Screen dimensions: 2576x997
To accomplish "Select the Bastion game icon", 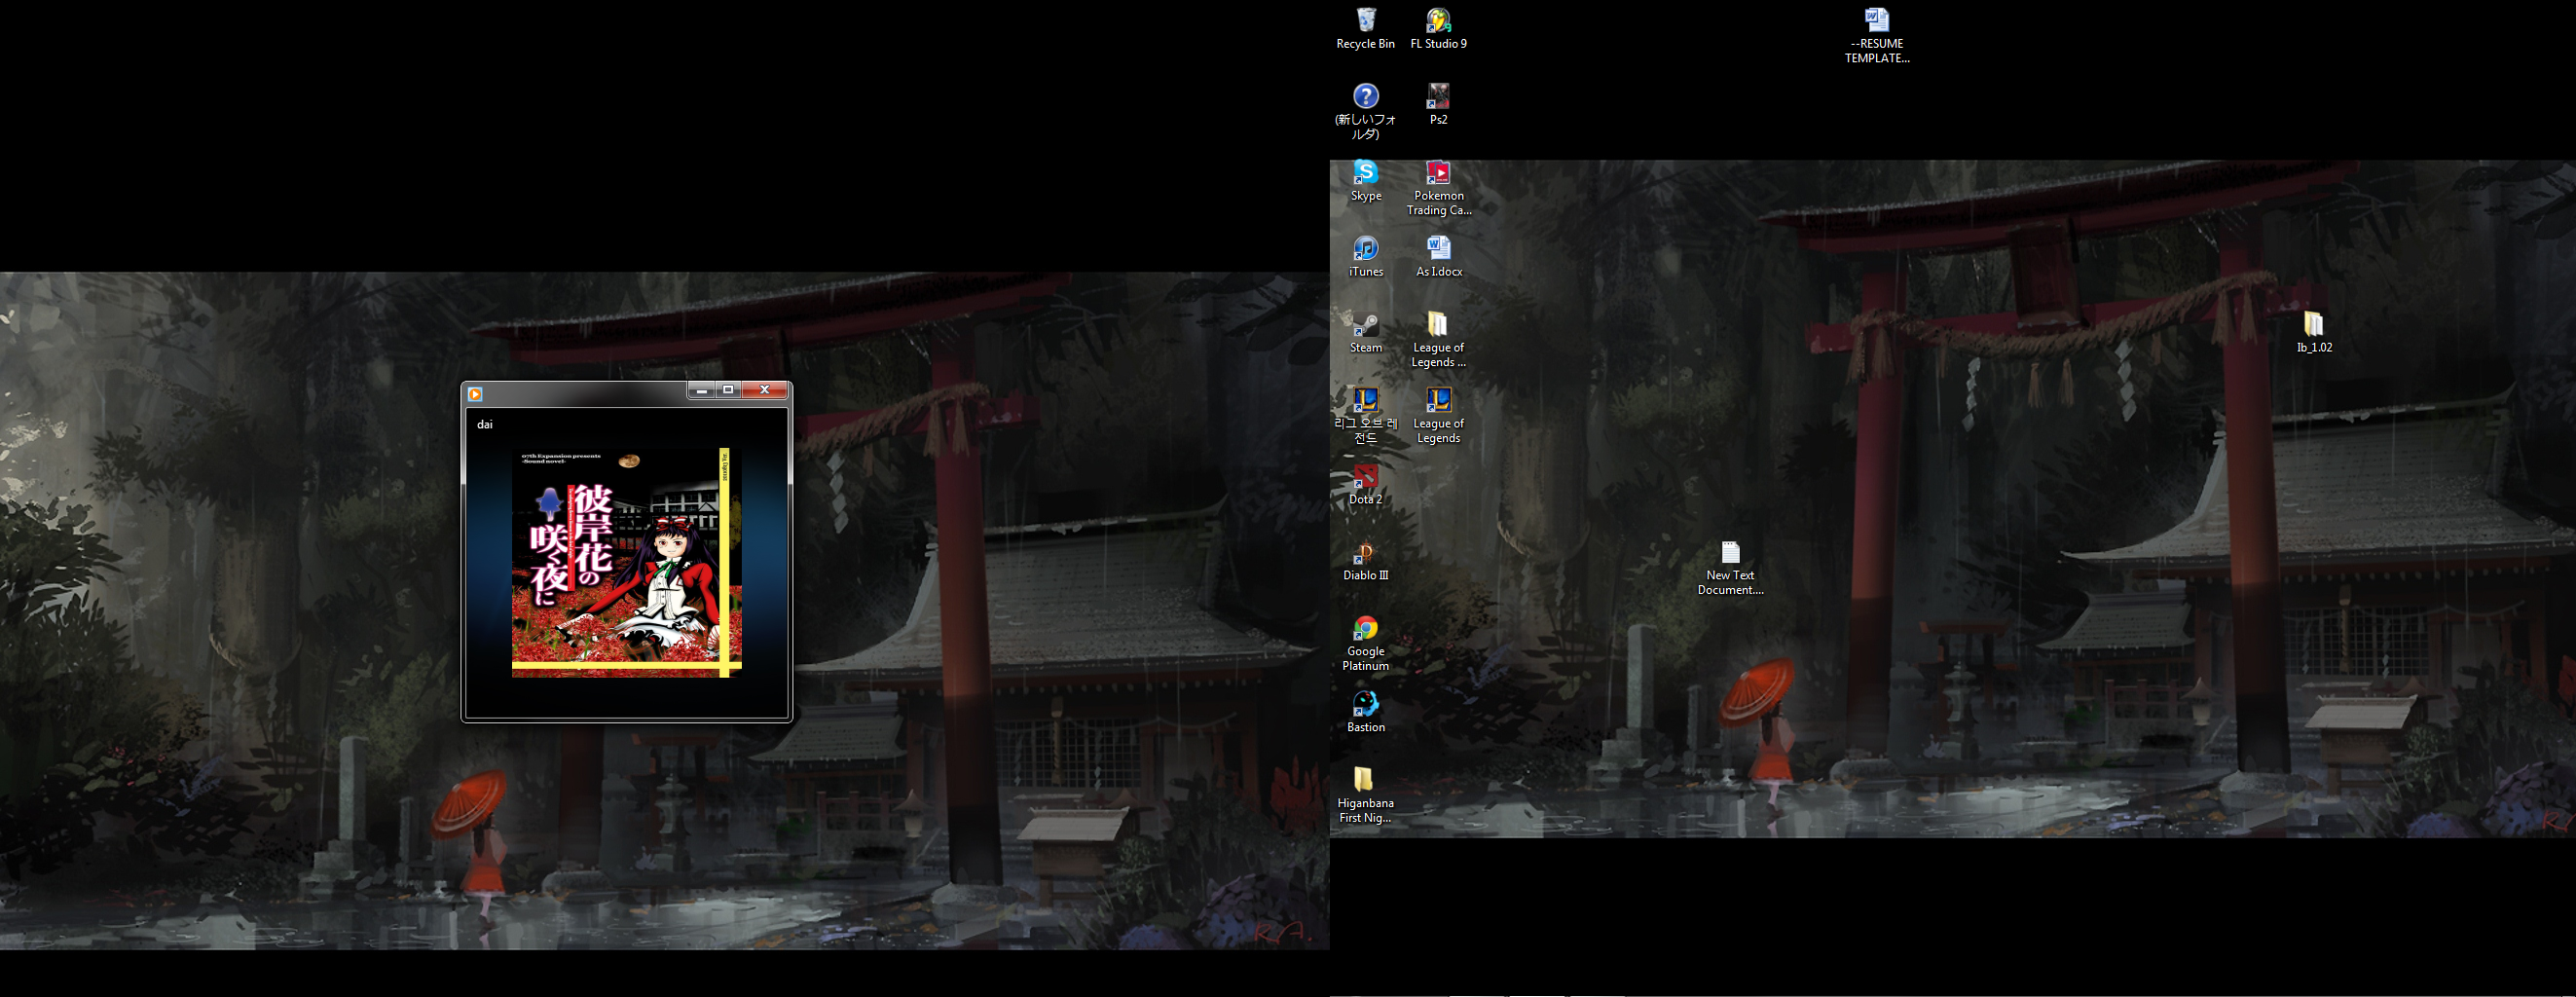I will pyautogui.click(x=1365, y=712).
